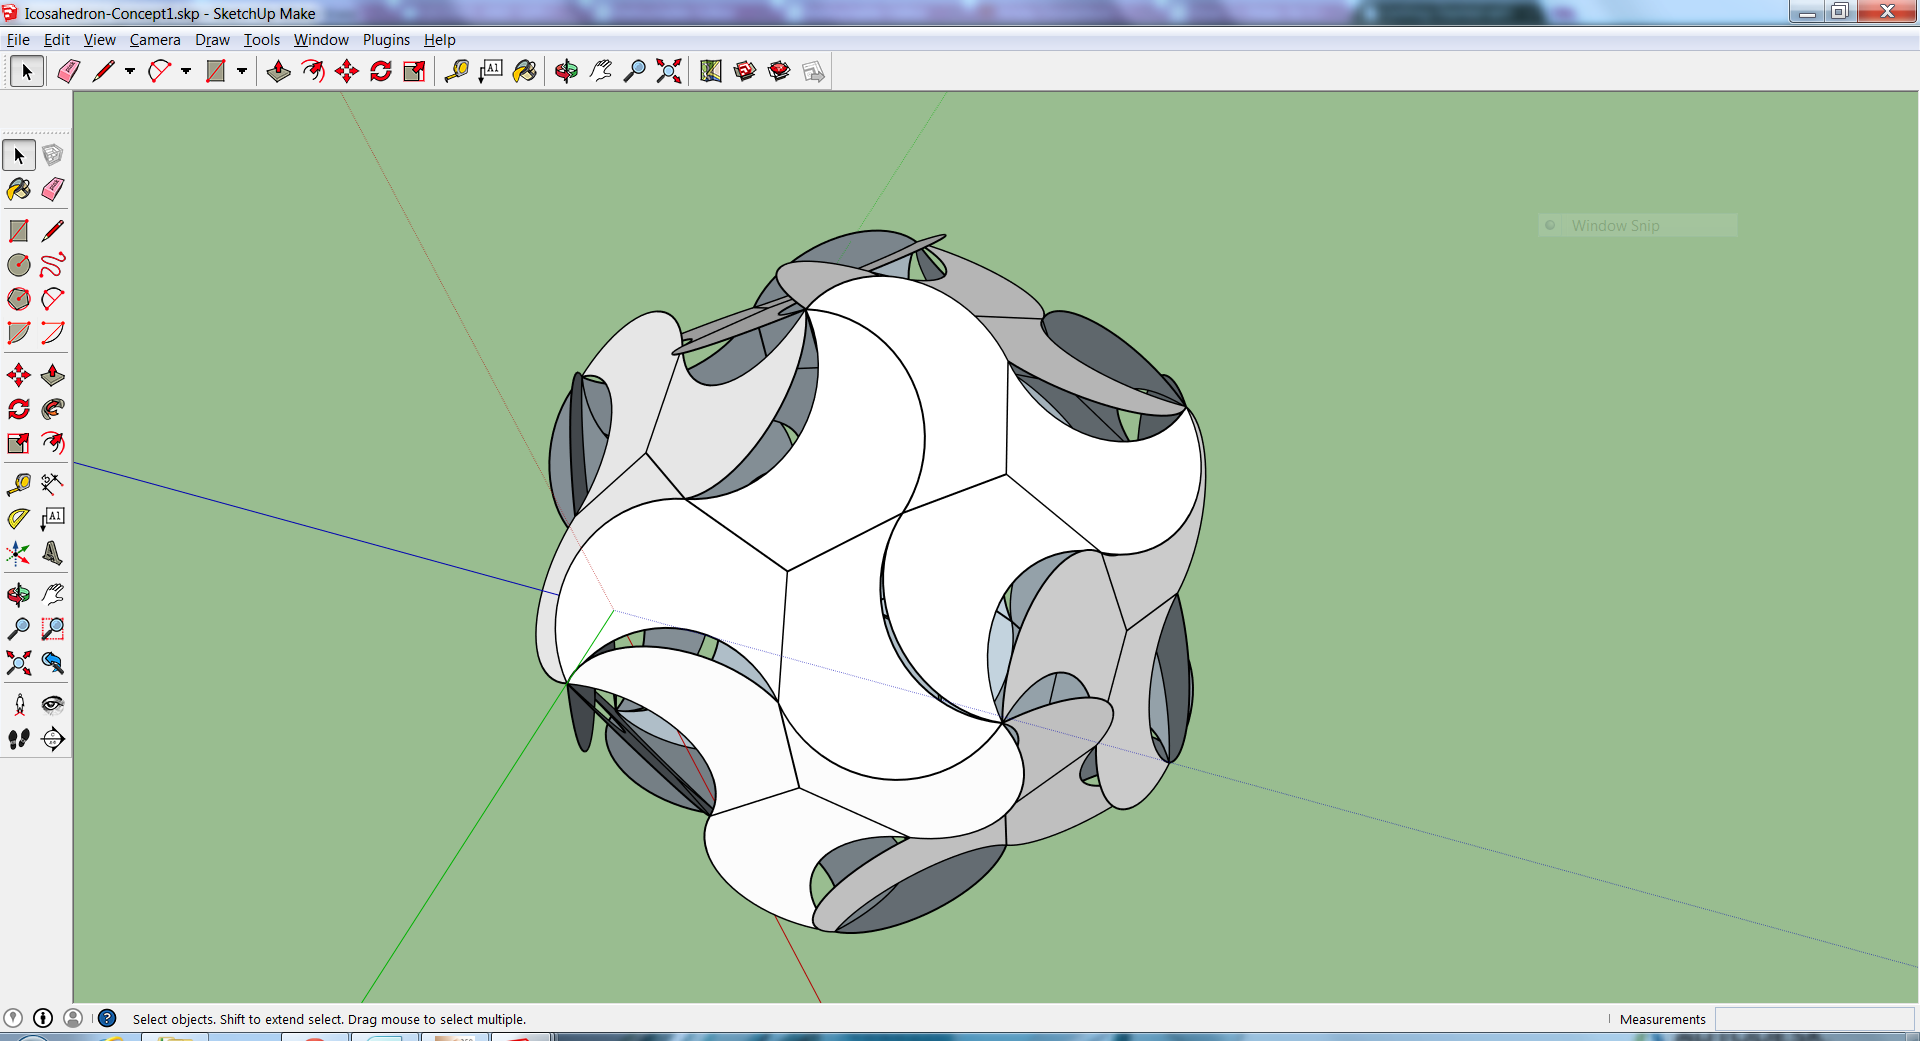Choose Eraser in left palette
Image resolution: width=1920 pixels, height=1041 pixels.
point(53,189)
